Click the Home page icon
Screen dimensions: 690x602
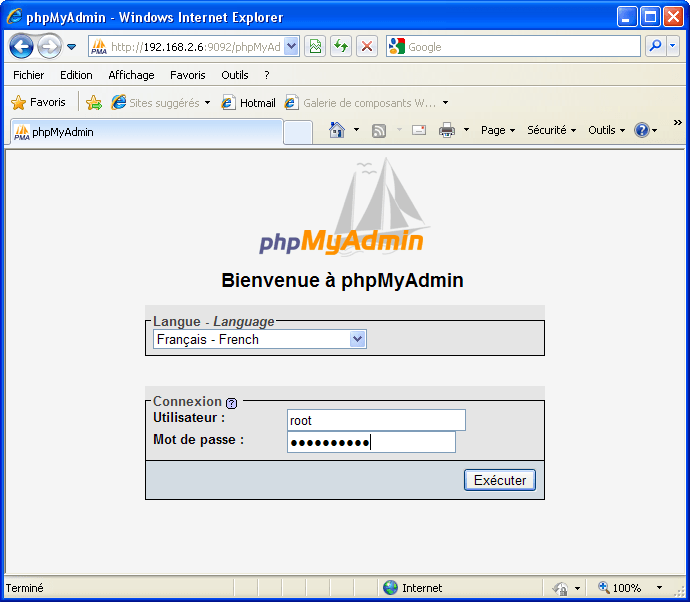click(x=337, y=130)
